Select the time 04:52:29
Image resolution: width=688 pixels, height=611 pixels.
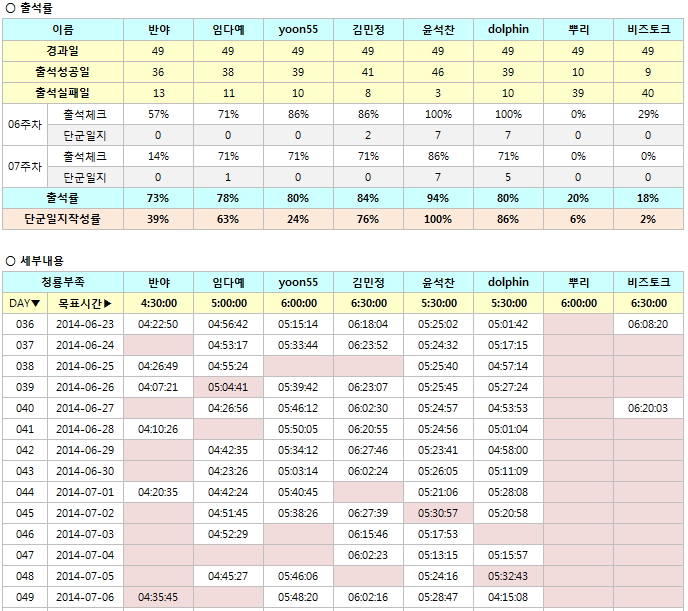[x=228, y=534]
